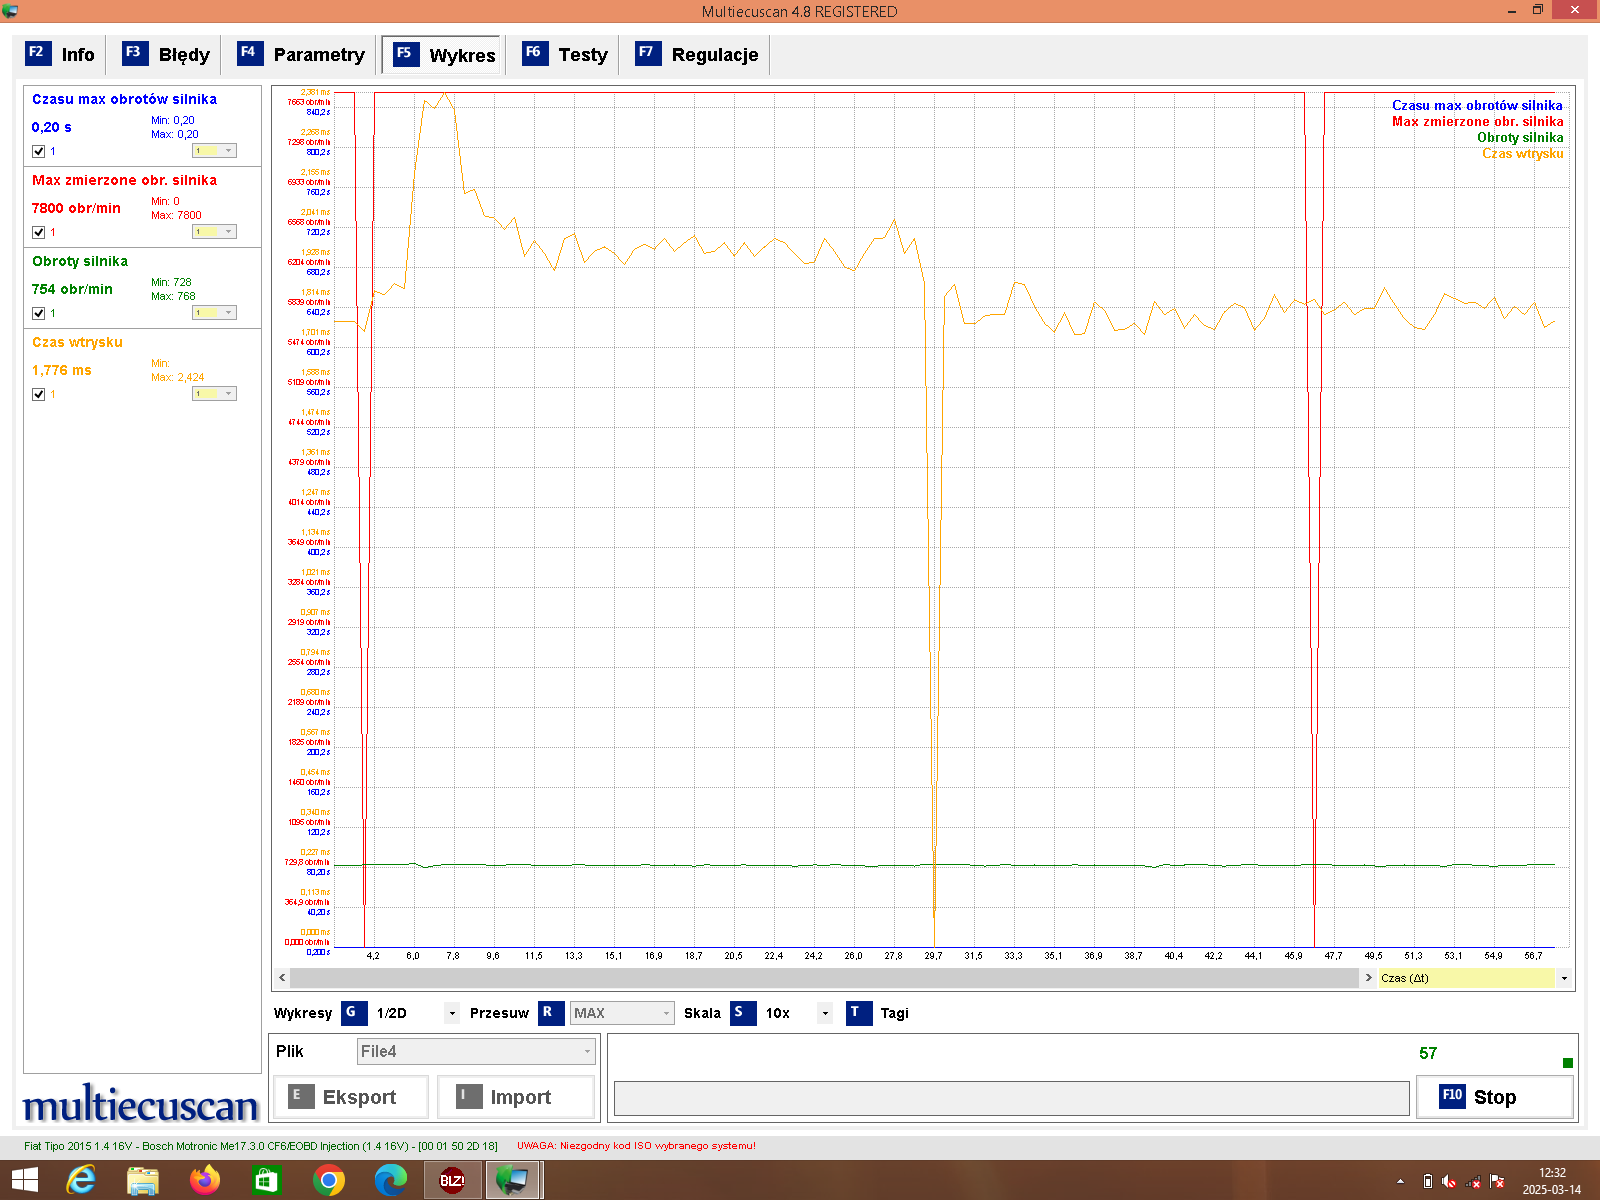Show hidden tray icons arrow
Image resolution: width=1600 pixels, height=1200 pixels.
pyautogui.click(x=1400, y=1181)
